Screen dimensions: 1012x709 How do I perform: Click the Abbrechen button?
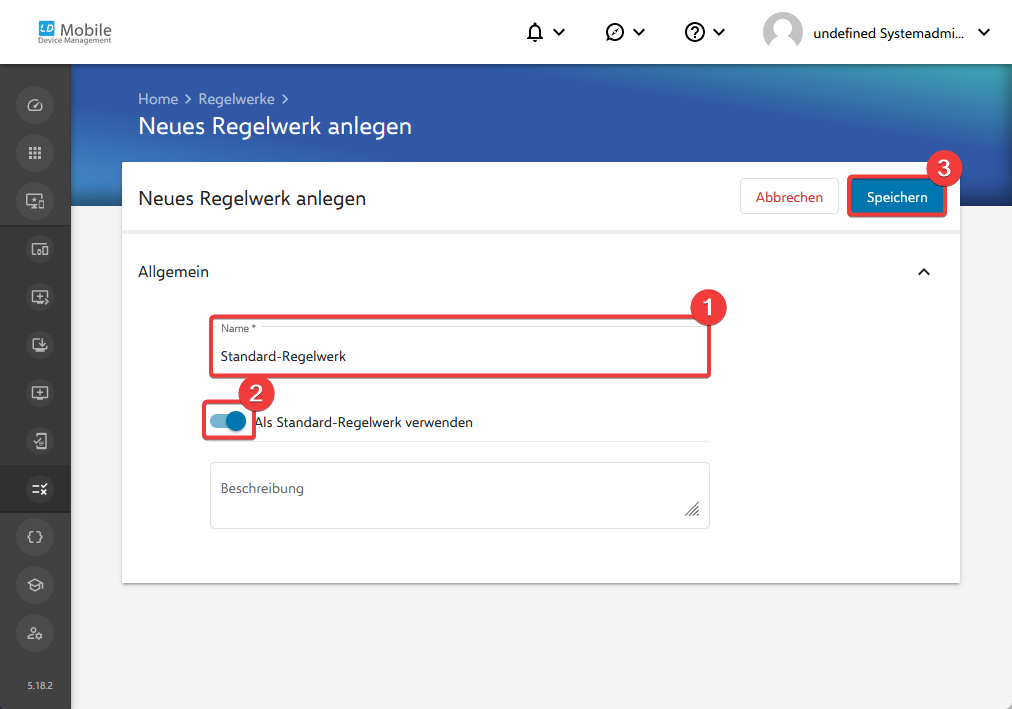(789, 197)
